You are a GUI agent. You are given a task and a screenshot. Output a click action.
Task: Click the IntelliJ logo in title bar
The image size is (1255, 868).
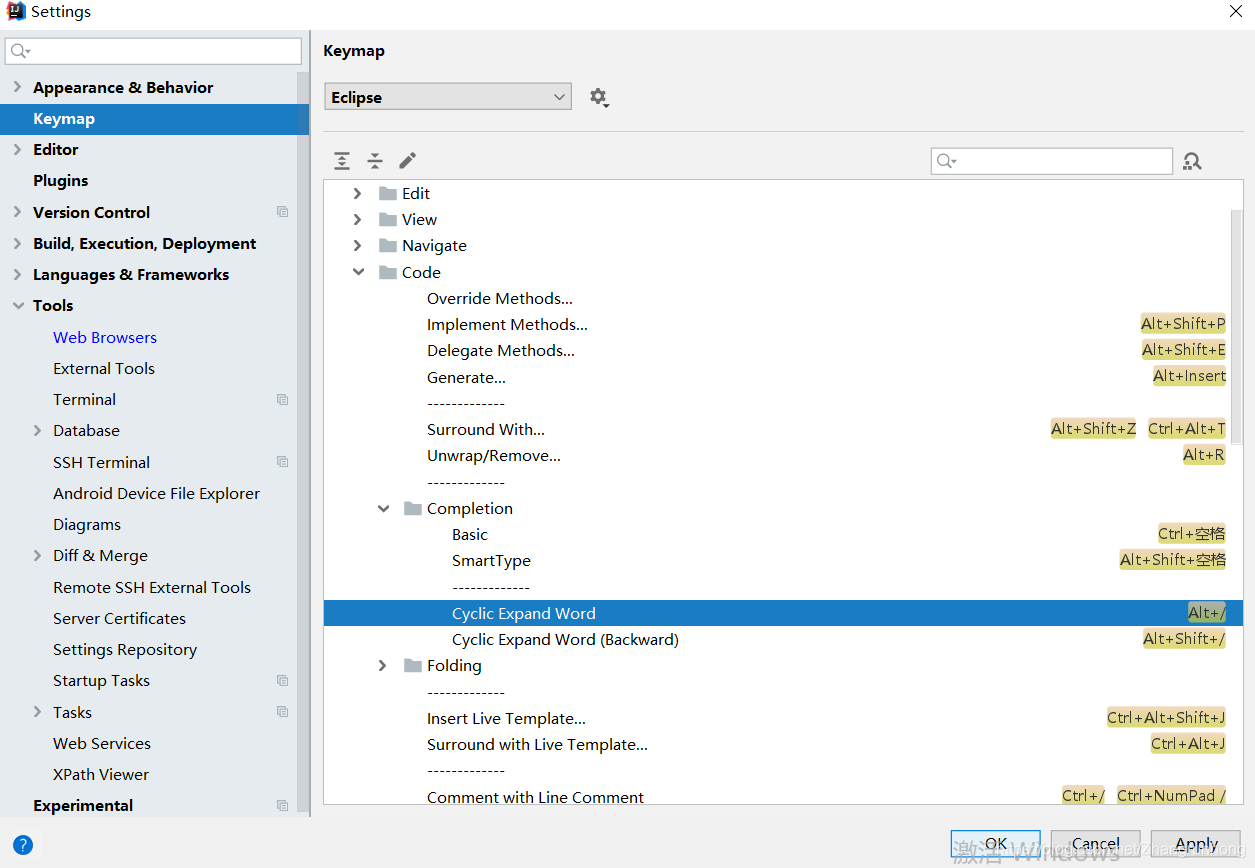pyautogui.click(x=16, y=12)
